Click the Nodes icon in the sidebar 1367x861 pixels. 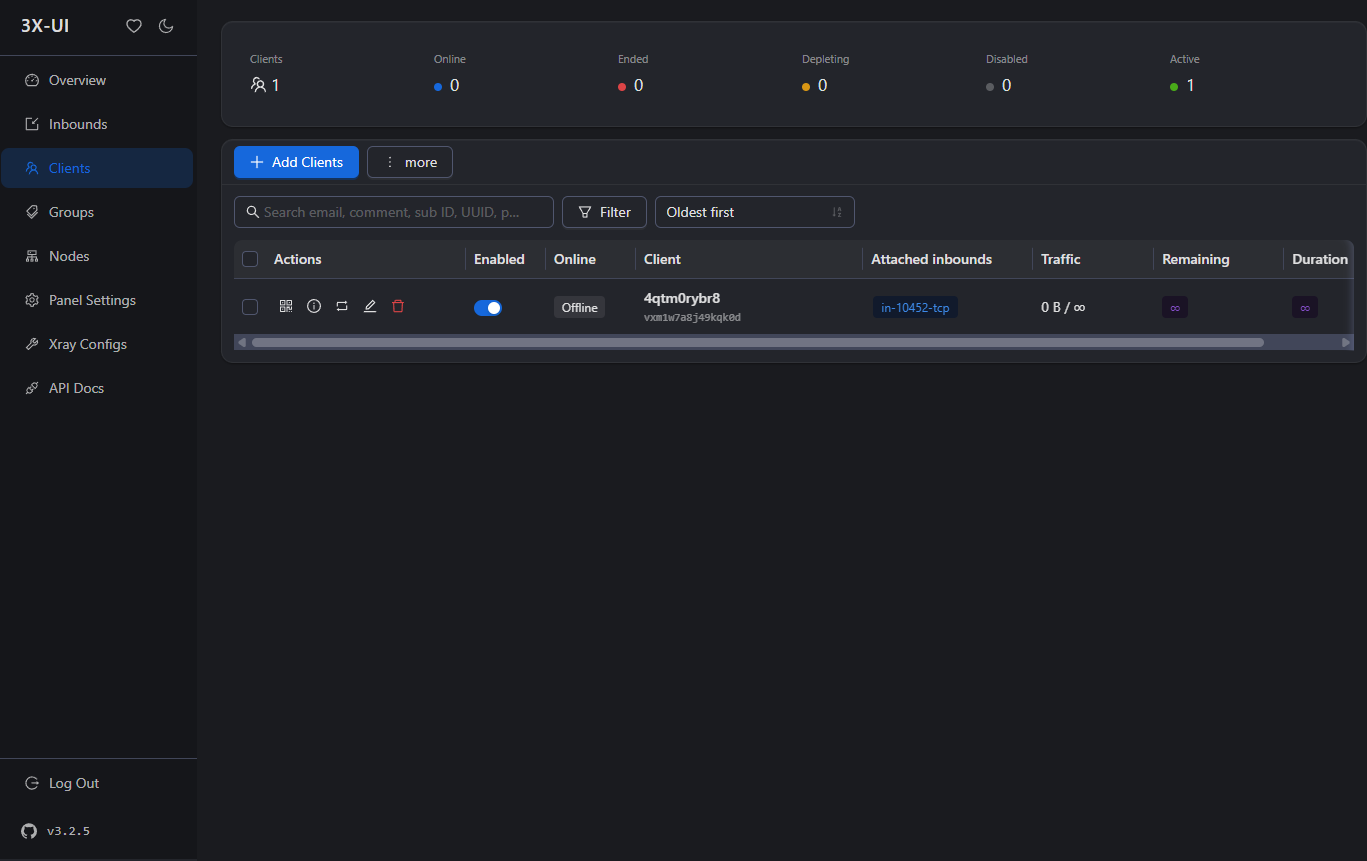coord(32,256)
